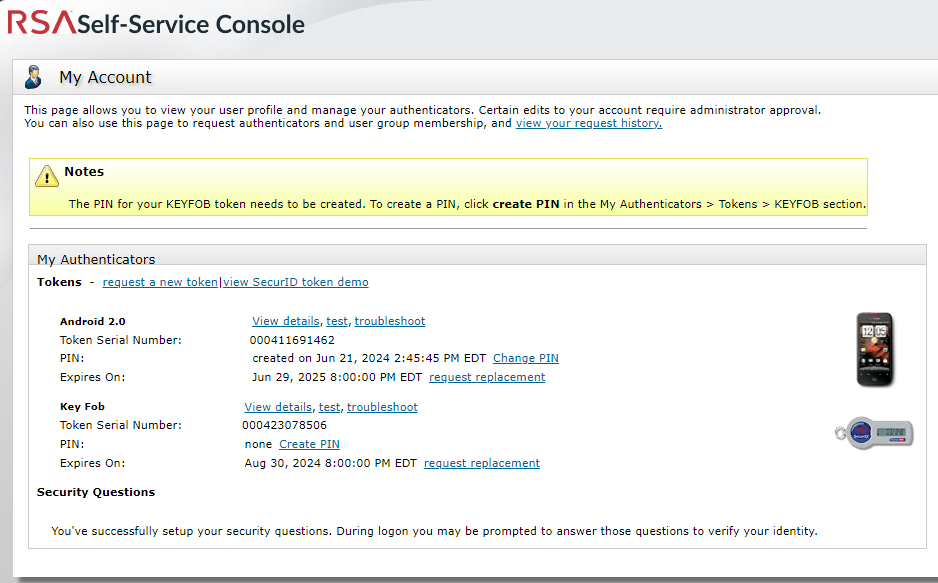Click the yellow warning triangle in Notes
Image resolution: width=938 pixels, height=583 pixels.
[47, 176]
